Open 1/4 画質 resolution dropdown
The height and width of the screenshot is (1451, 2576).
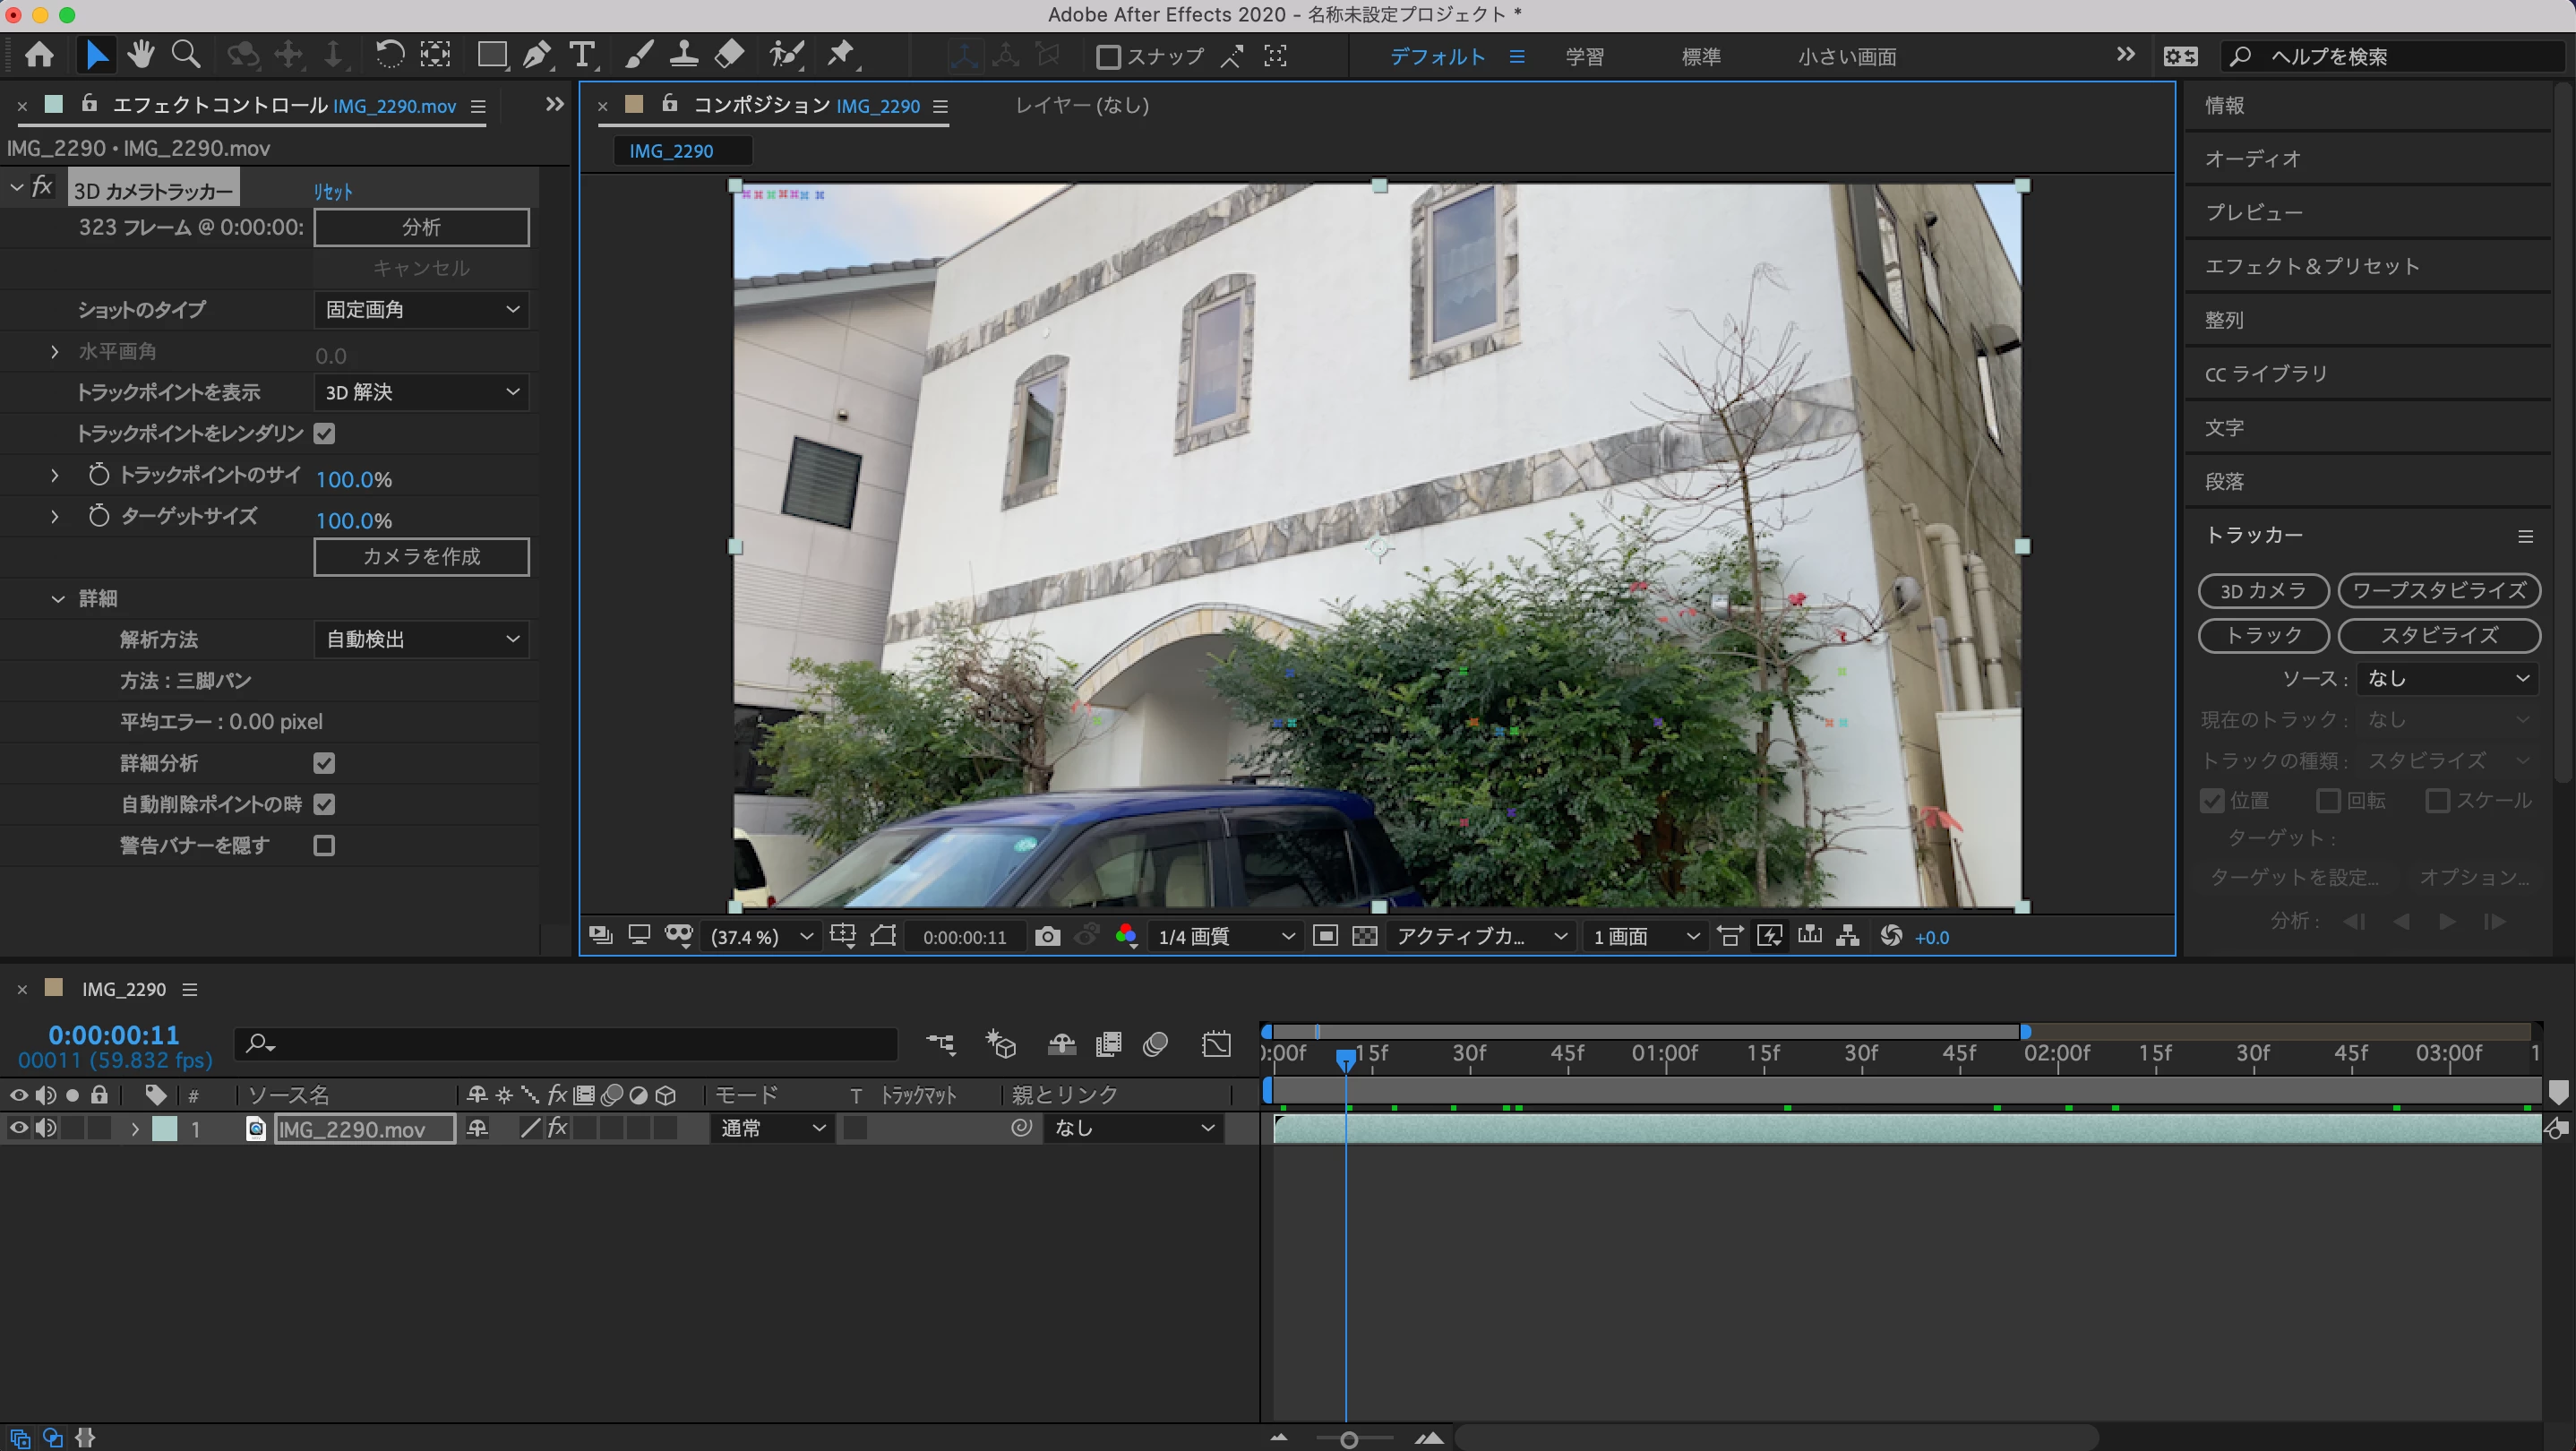click(1225, 936)
